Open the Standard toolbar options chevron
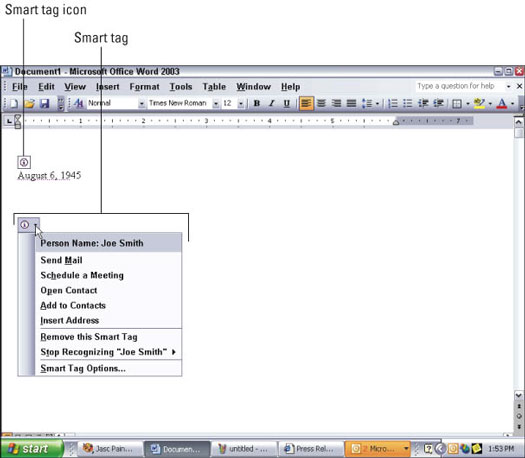 point(60,104)
